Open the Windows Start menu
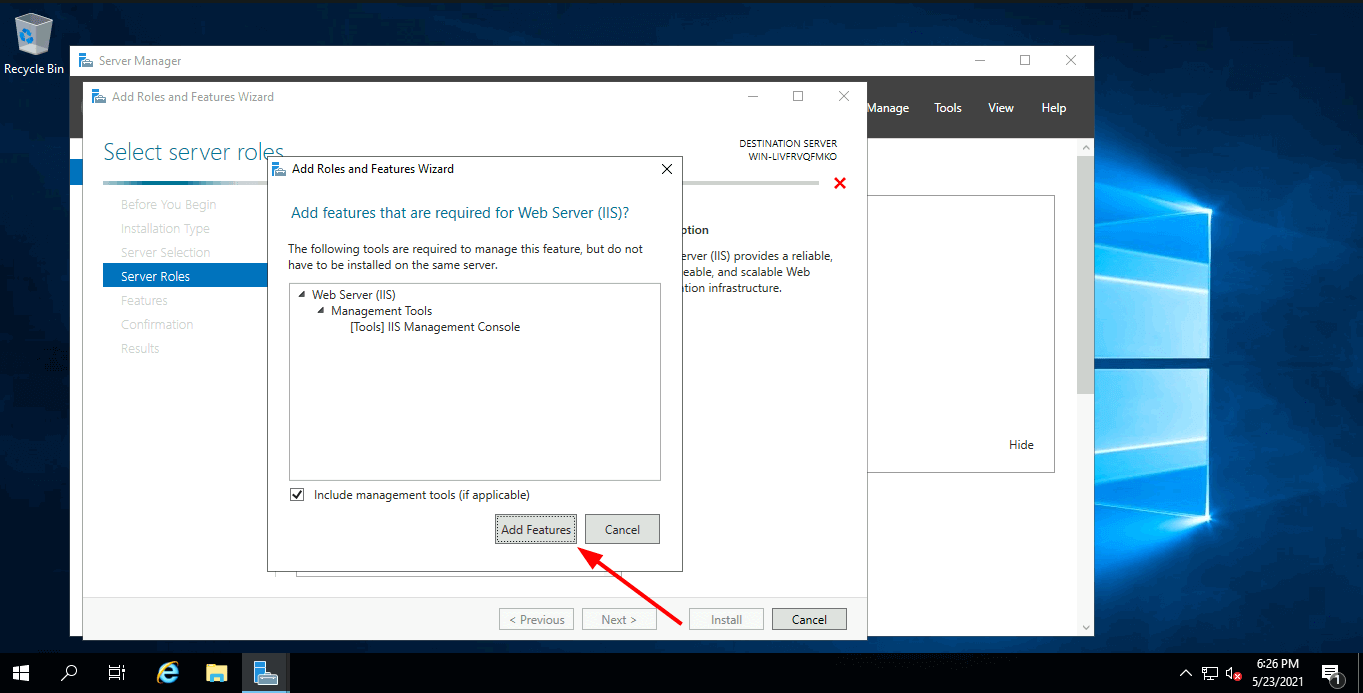1363x693 pixels. click(20, 673)
